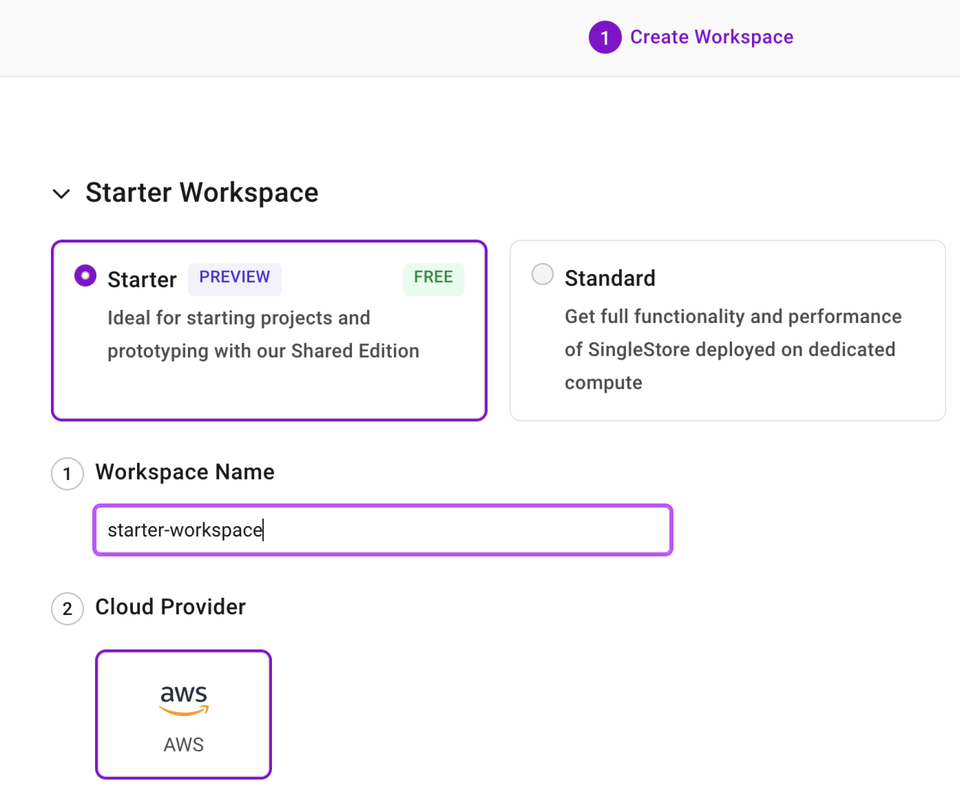This screenshot has width=960, height=807.
Task: Collapse the Starter Workspace section chevron
Action: 61,193
